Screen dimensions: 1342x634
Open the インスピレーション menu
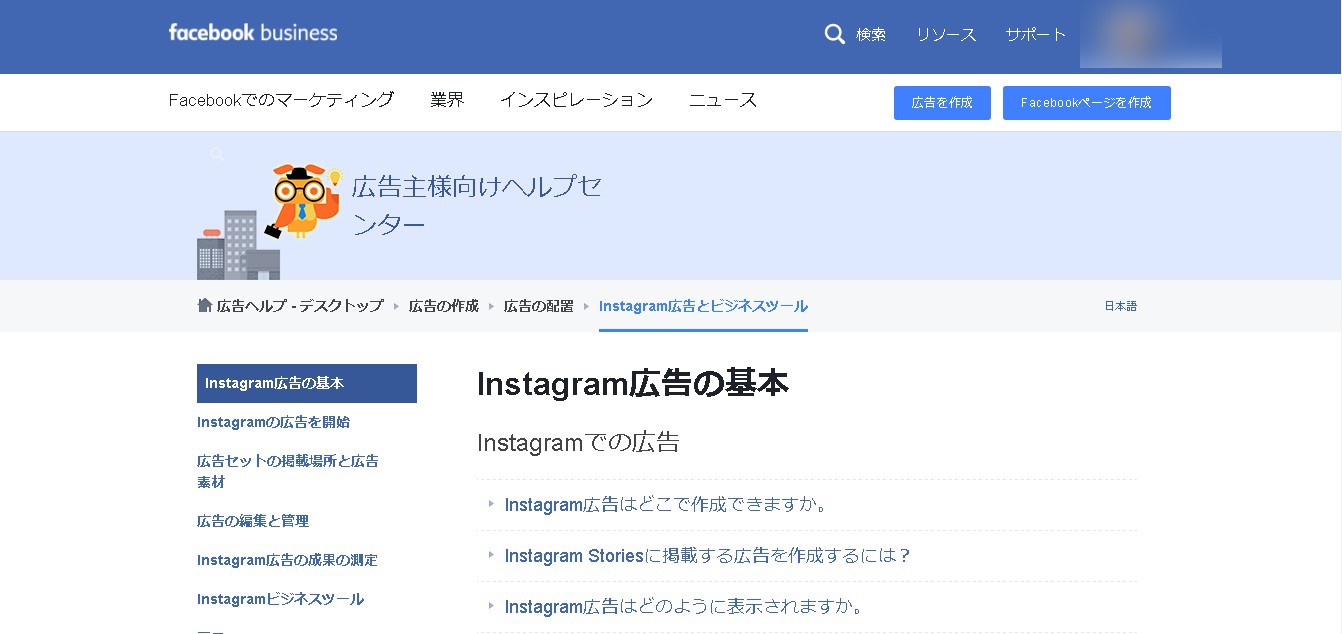coord(576,100)
